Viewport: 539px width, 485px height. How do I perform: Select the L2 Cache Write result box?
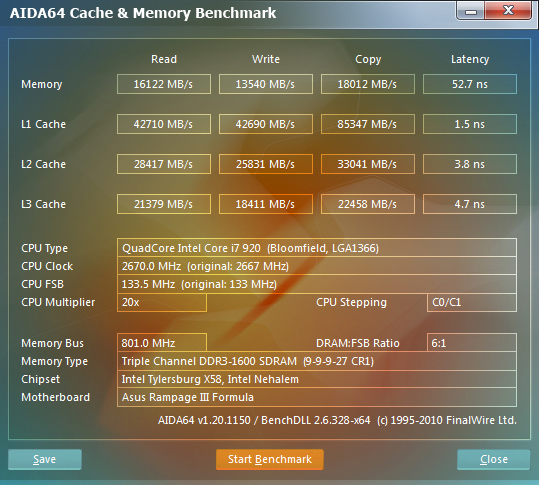(266, 164)
